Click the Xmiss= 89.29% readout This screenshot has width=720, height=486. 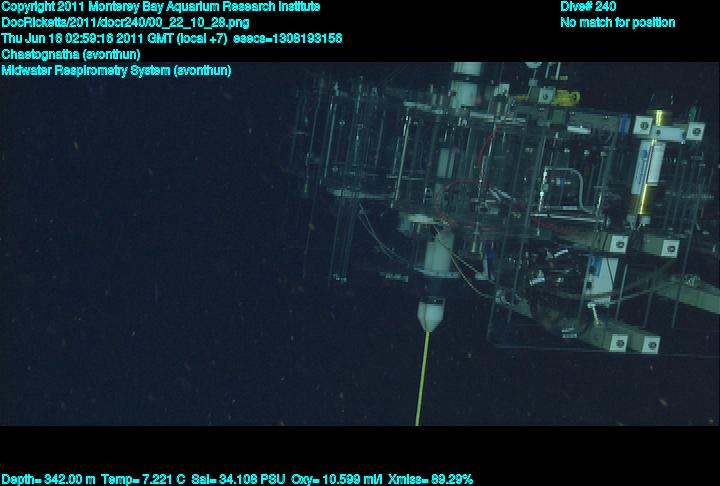(430, 480)
